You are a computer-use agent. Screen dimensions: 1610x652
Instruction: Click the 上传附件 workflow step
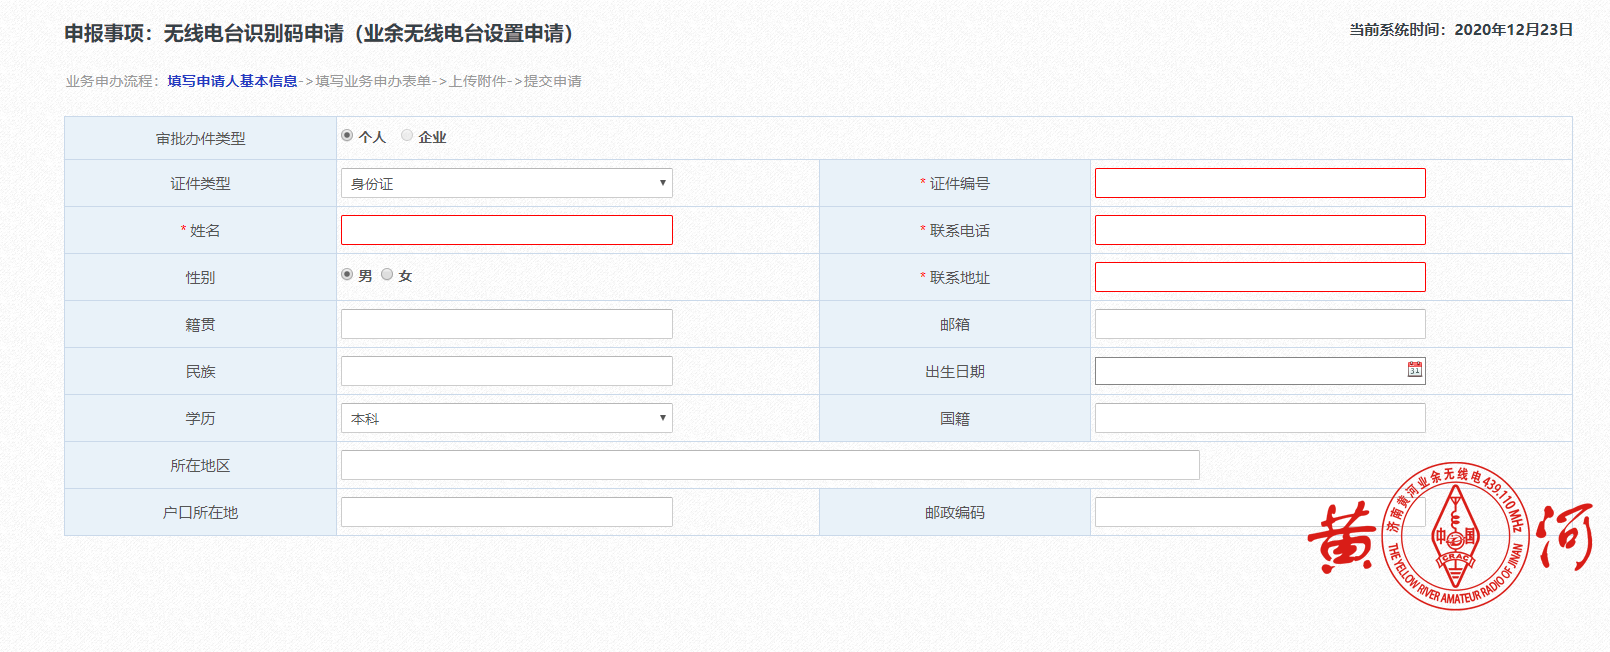[x=478, y=81]
